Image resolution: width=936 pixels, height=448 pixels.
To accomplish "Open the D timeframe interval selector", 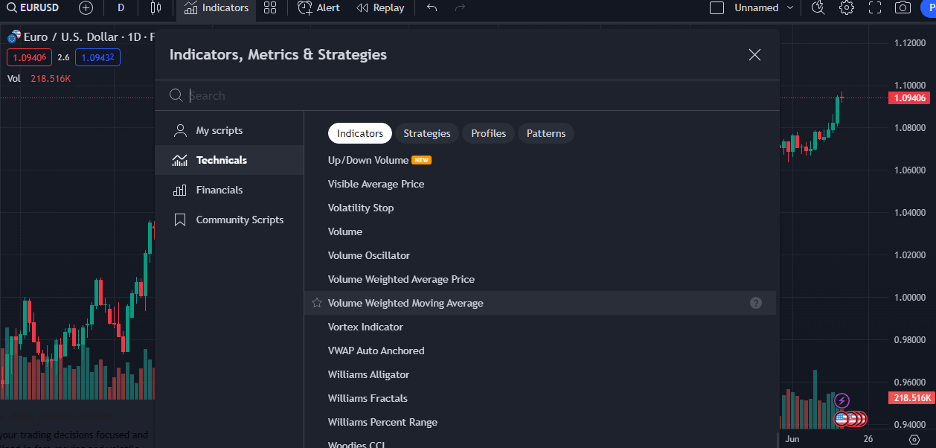I will click(121, 8).
